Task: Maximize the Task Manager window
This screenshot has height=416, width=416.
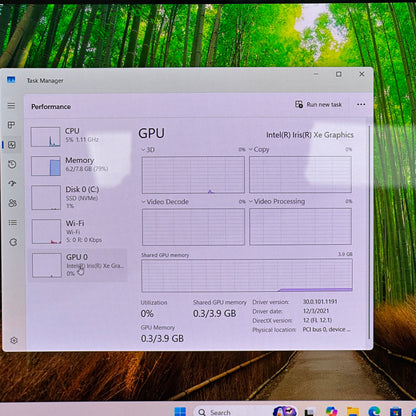Action: pos(339,74)
